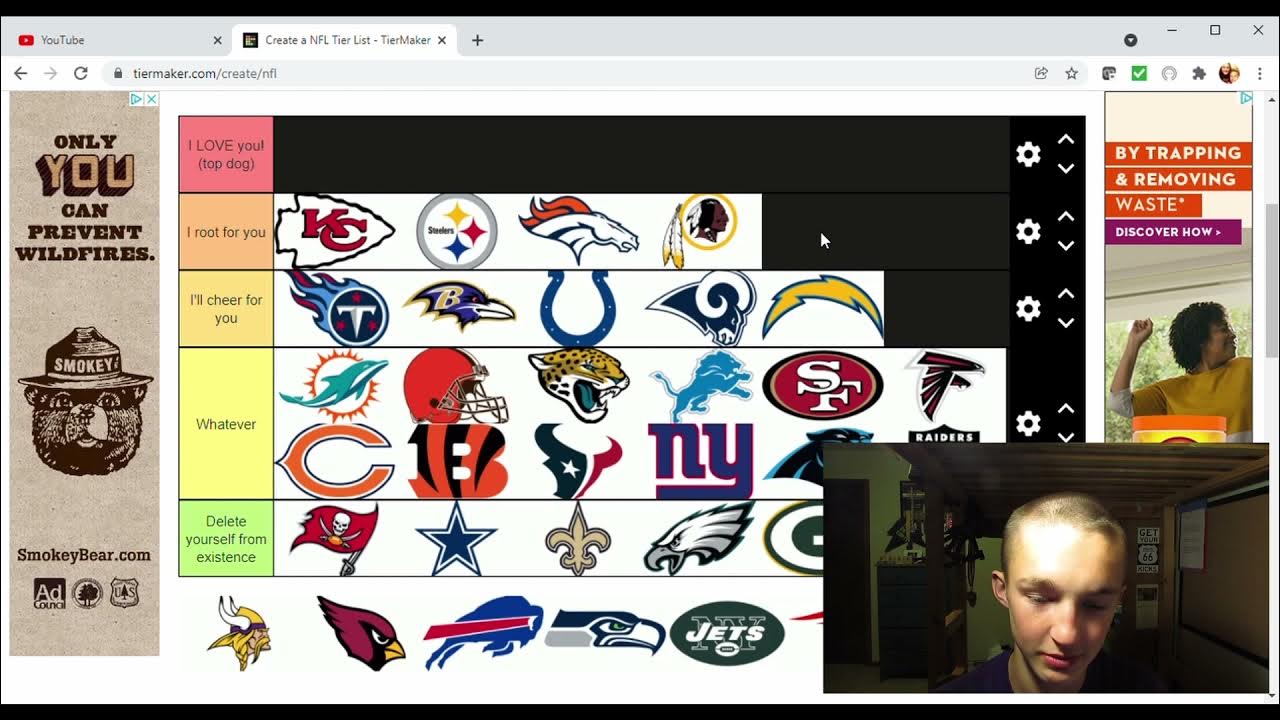1280x720 pixels.
Task: Move I root for you tier up
Action: pos(1066,216)
